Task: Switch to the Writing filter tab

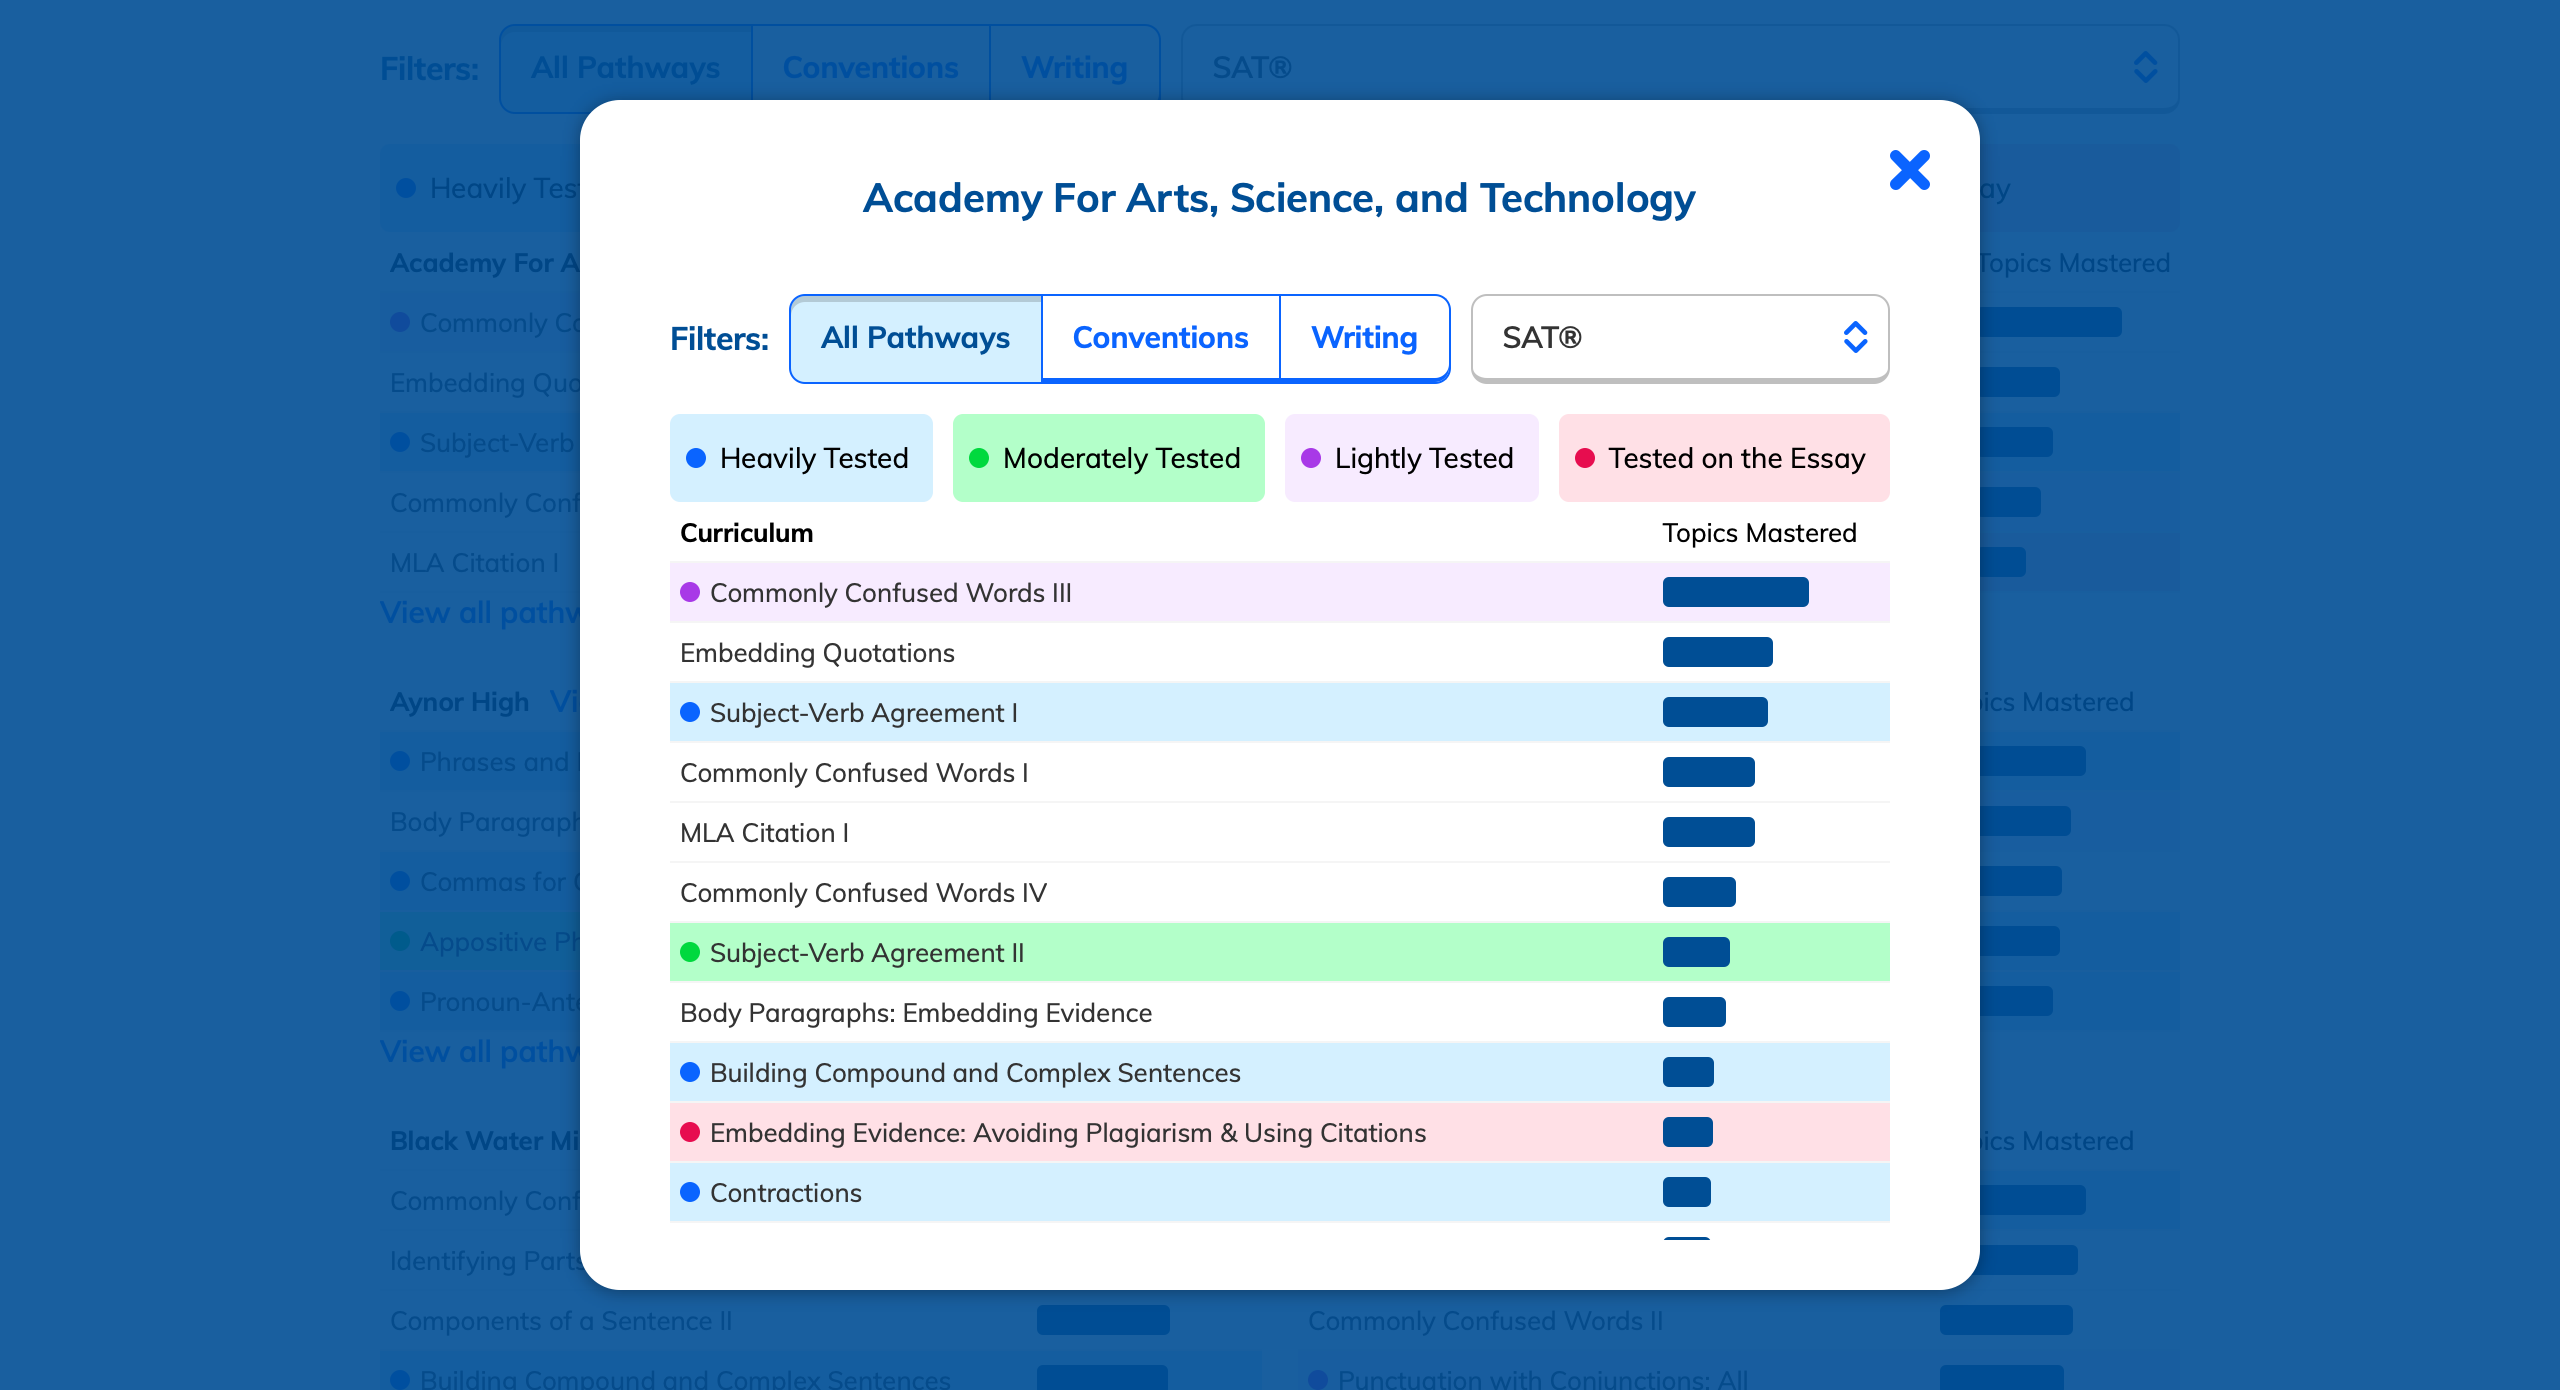Action: point(1364,338)
